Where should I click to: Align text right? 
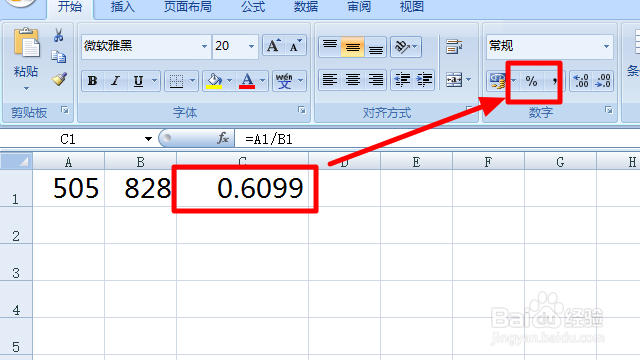point(376,80)
